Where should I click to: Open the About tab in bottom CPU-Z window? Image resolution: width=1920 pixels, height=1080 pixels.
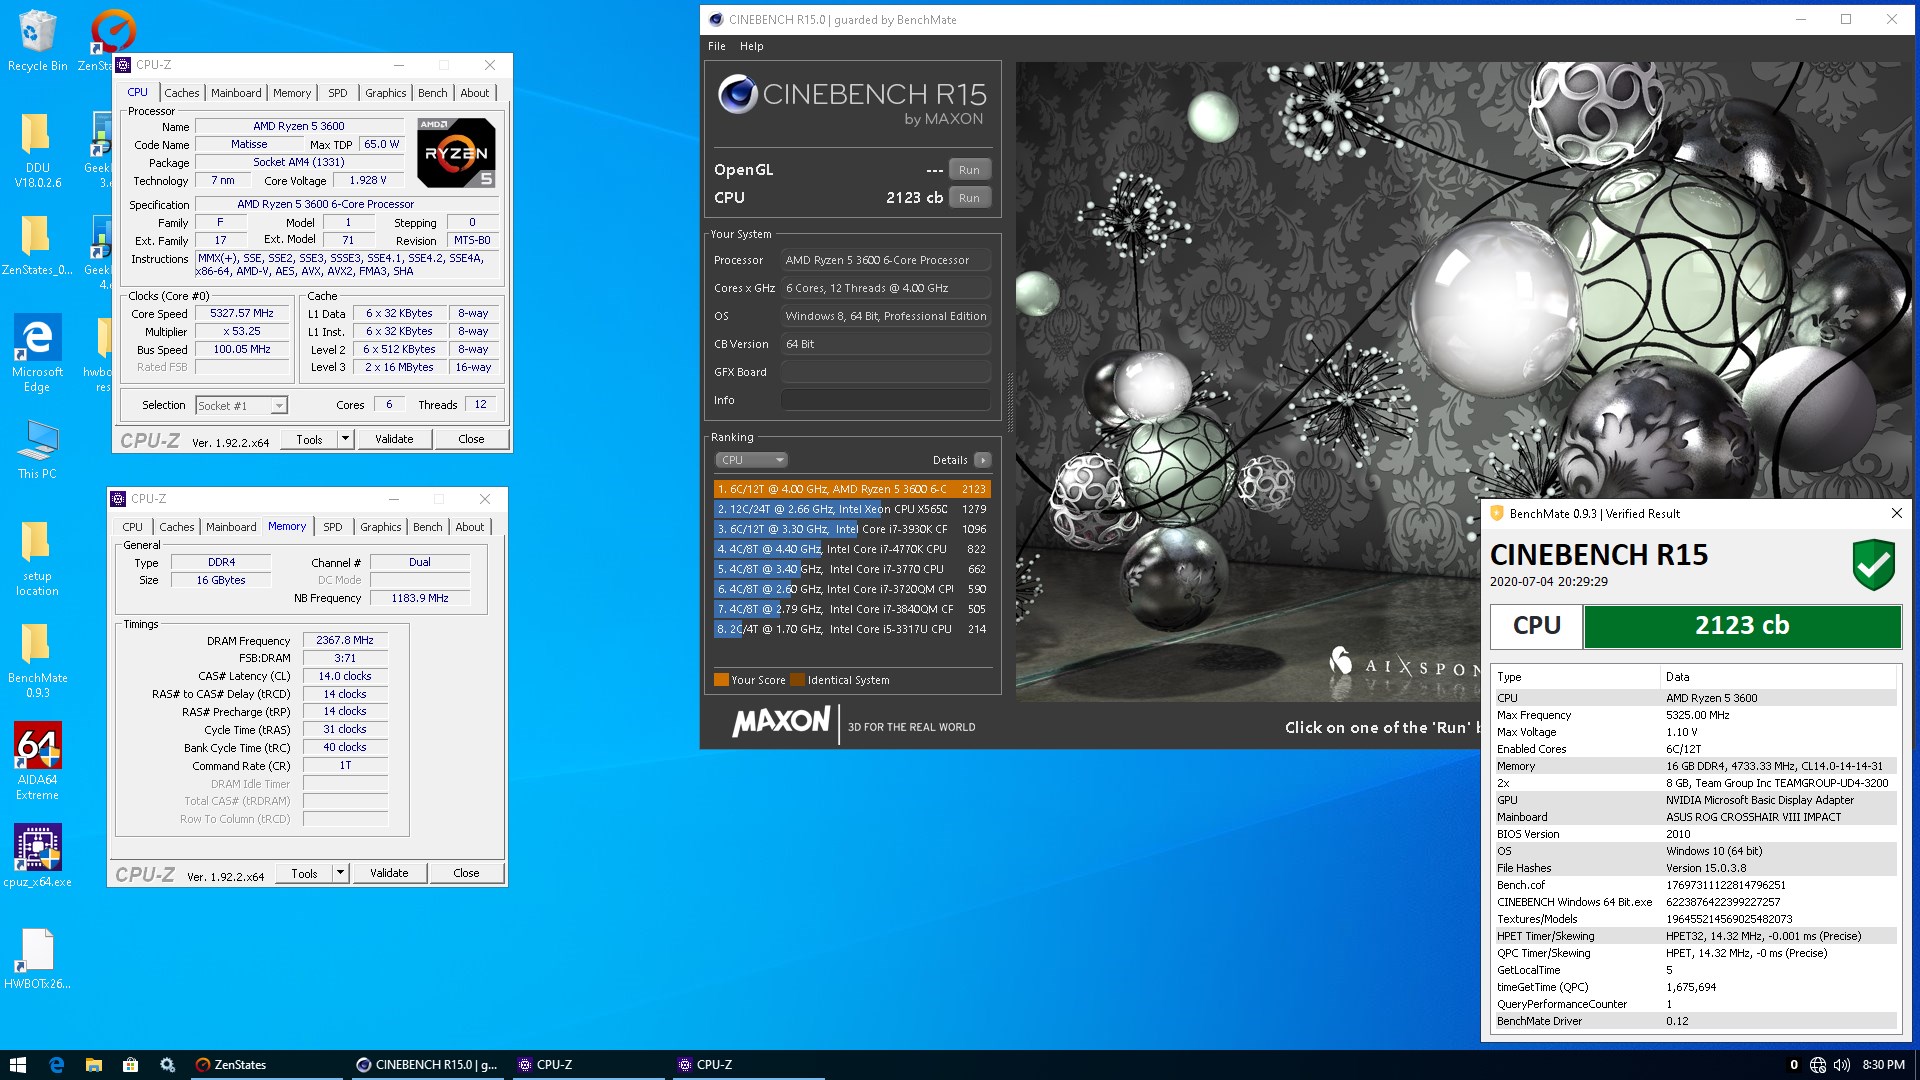[470, 527]
